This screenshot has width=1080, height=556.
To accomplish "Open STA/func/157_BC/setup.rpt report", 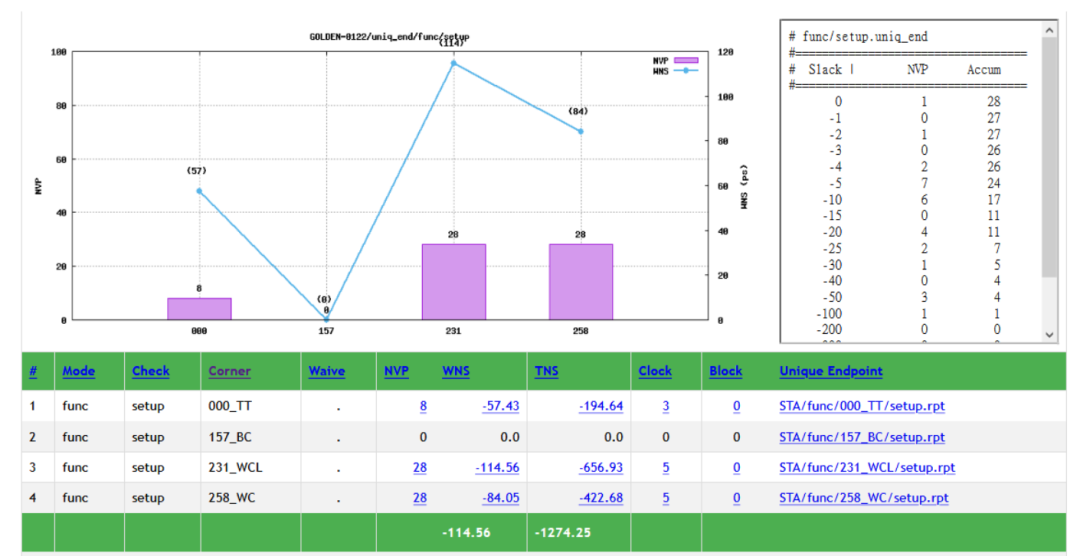I will (862, 437).
